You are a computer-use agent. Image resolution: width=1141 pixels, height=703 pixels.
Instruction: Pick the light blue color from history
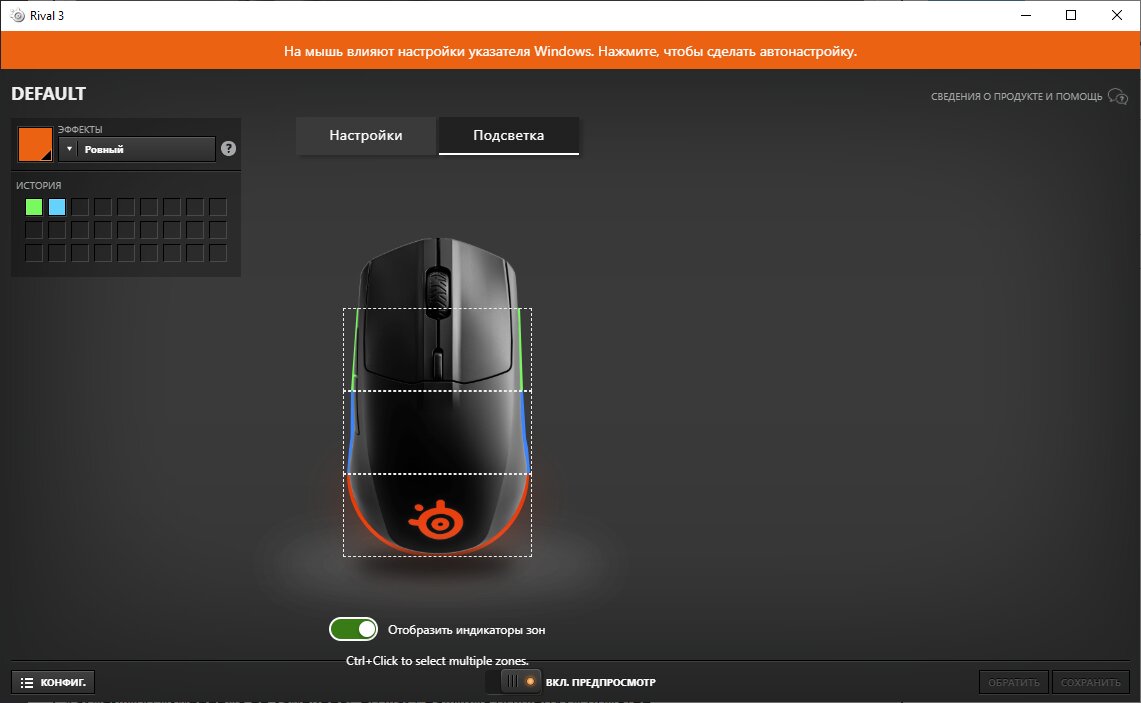coord(57,207)
